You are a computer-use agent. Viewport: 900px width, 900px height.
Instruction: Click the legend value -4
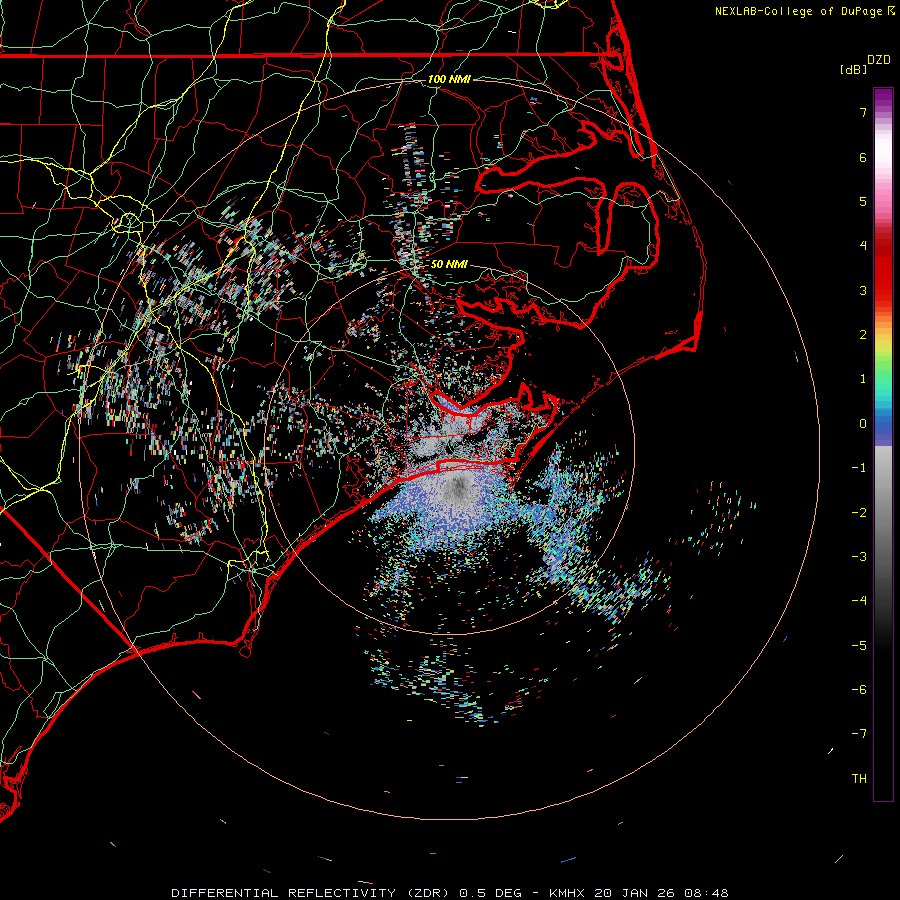(x=859, y=601)
